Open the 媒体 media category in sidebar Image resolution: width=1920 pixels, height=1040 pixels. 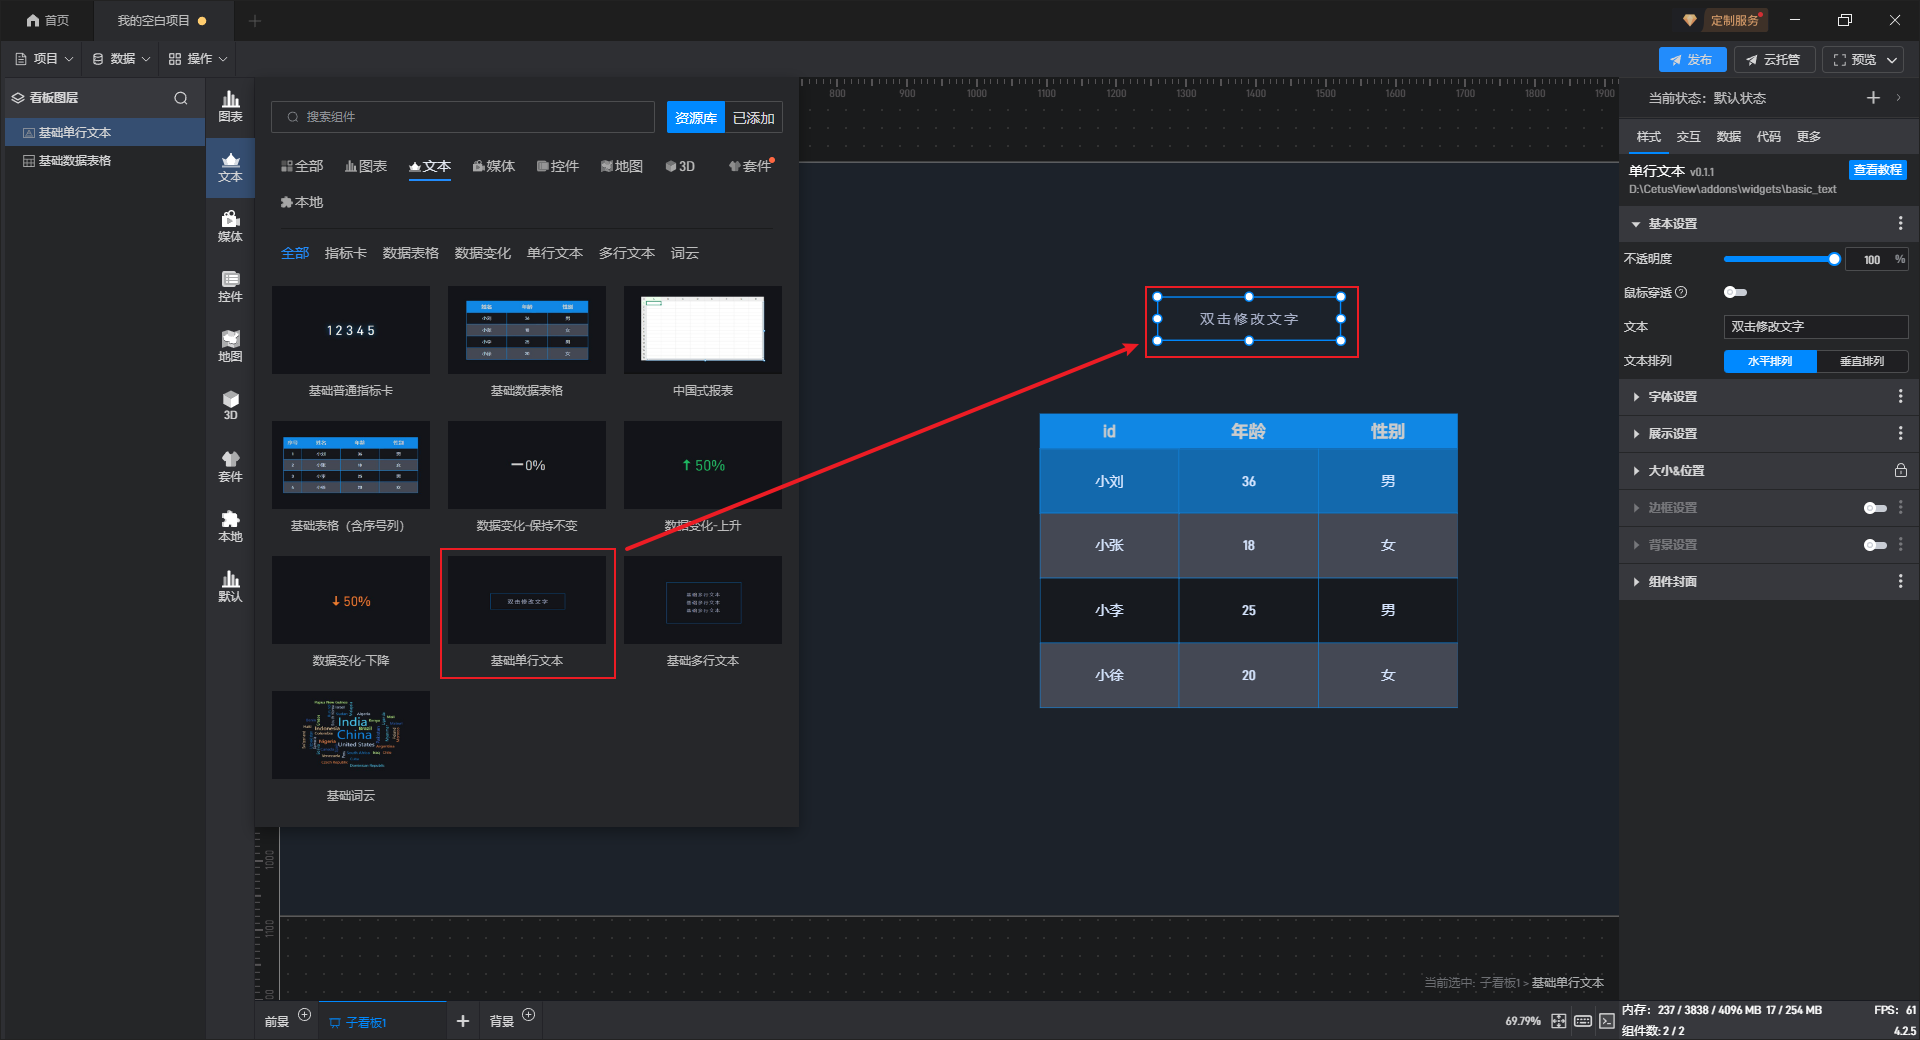point(230,227)
